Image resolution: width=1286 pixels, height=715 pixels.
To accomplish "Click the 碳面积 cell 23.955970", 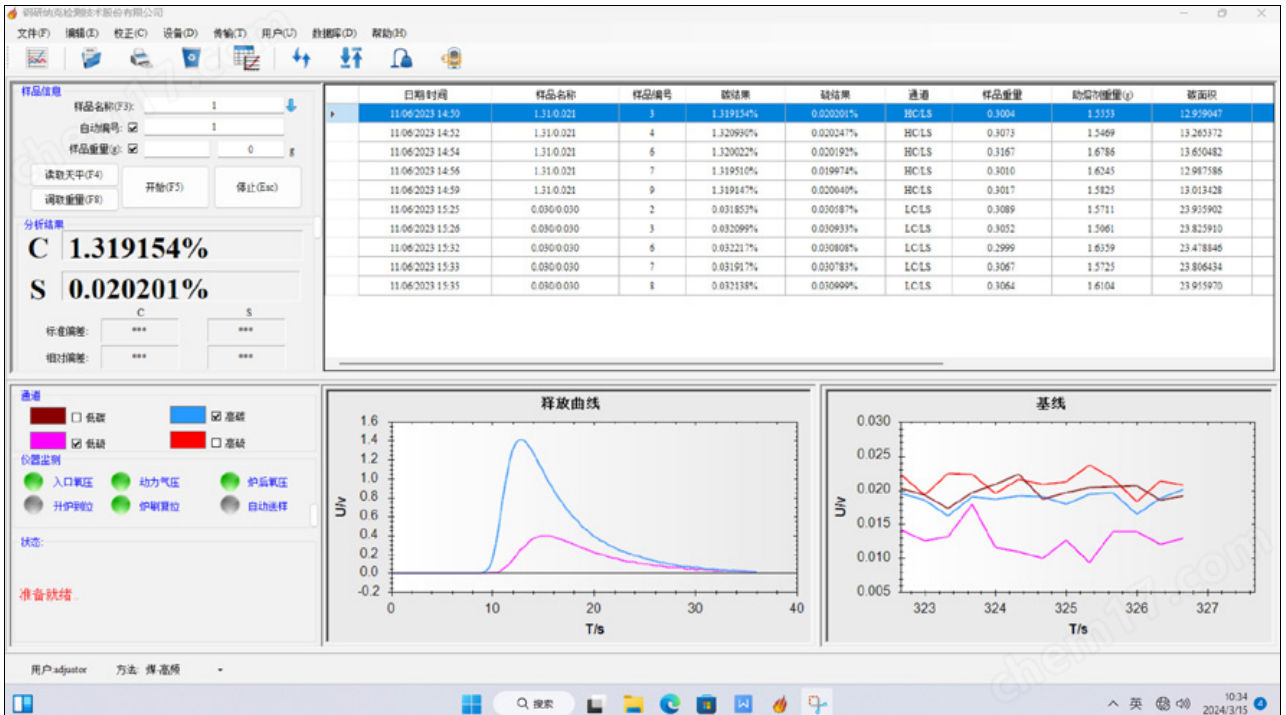I will pos(1201,286).
